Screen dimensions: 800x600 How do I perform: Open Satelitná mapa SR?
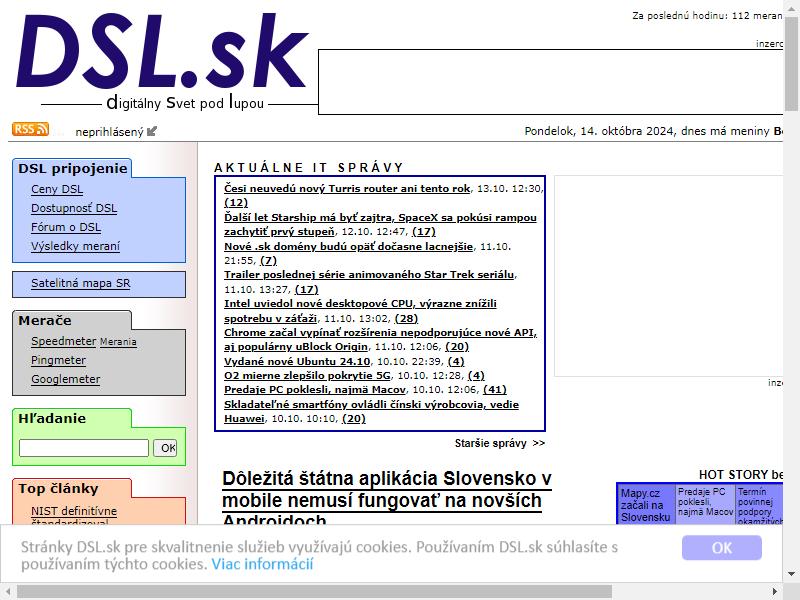81,283
